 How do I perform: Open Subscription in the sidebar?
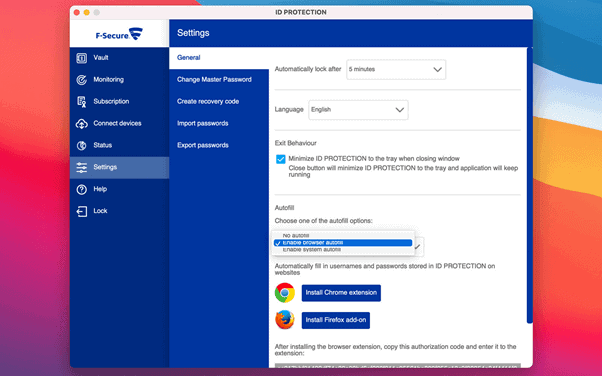(x=111, y=101)
